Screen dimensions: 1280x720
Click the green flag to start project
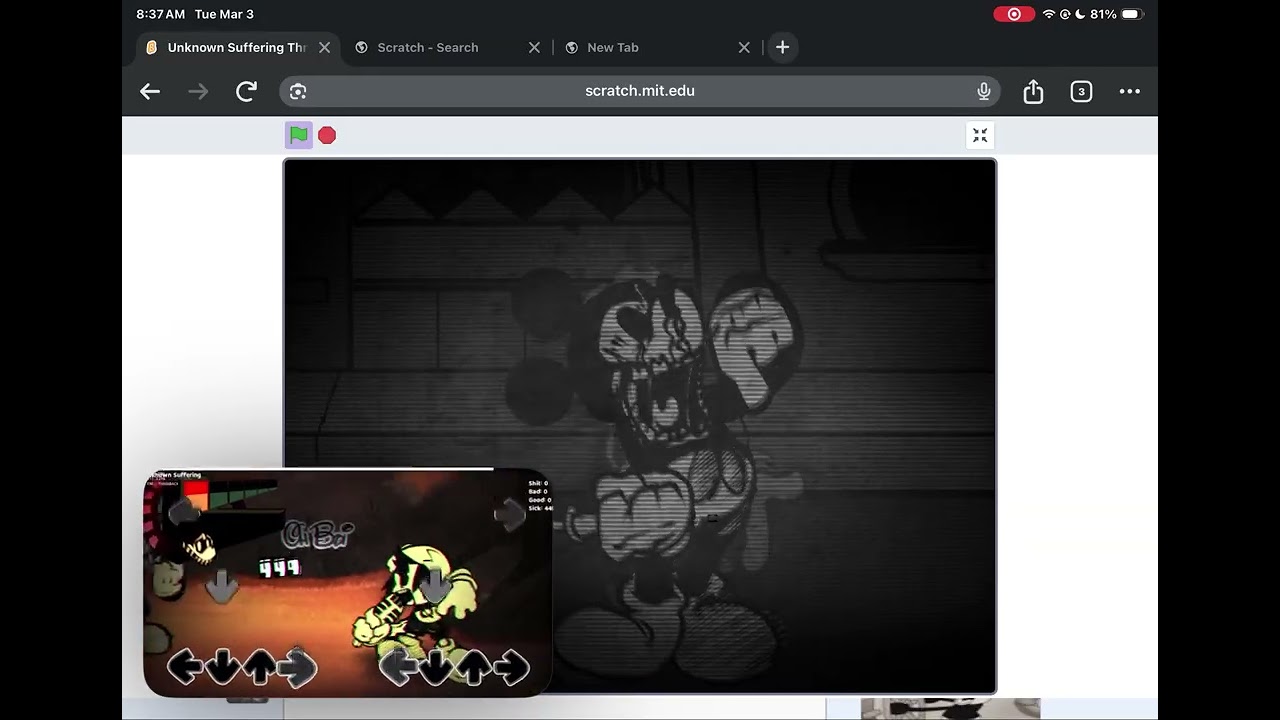299,135
